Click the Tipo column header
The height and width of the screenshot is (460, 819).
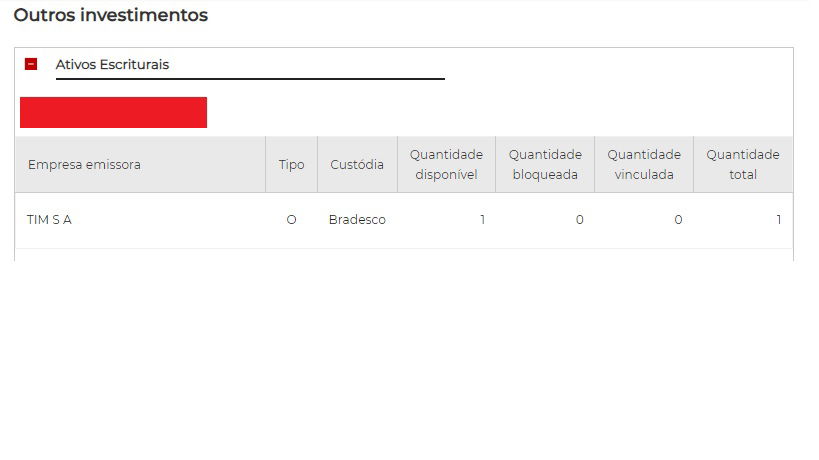tap(291, 164)
